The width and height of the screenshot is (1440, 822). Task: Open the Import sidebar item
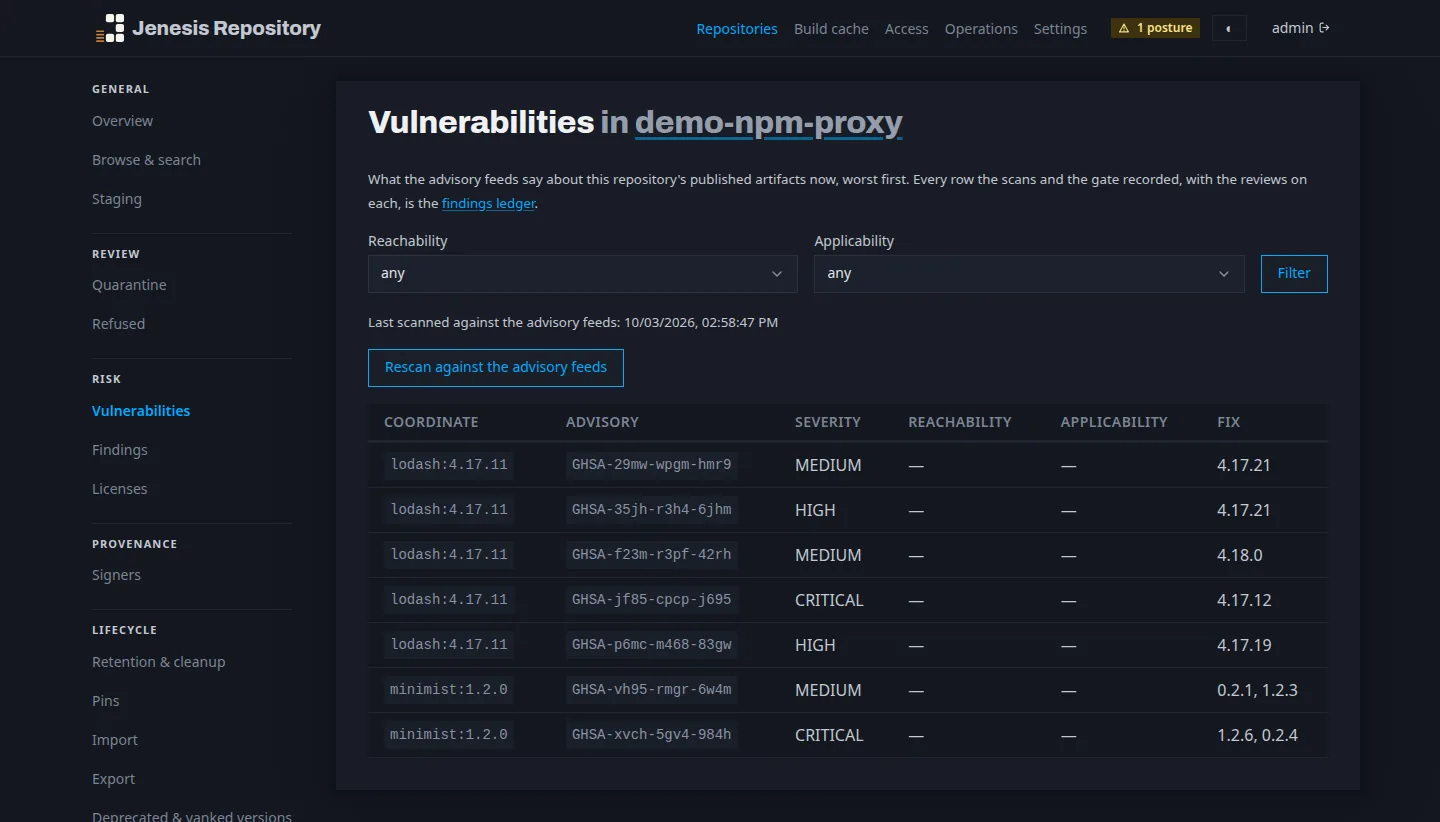point(115,740)
